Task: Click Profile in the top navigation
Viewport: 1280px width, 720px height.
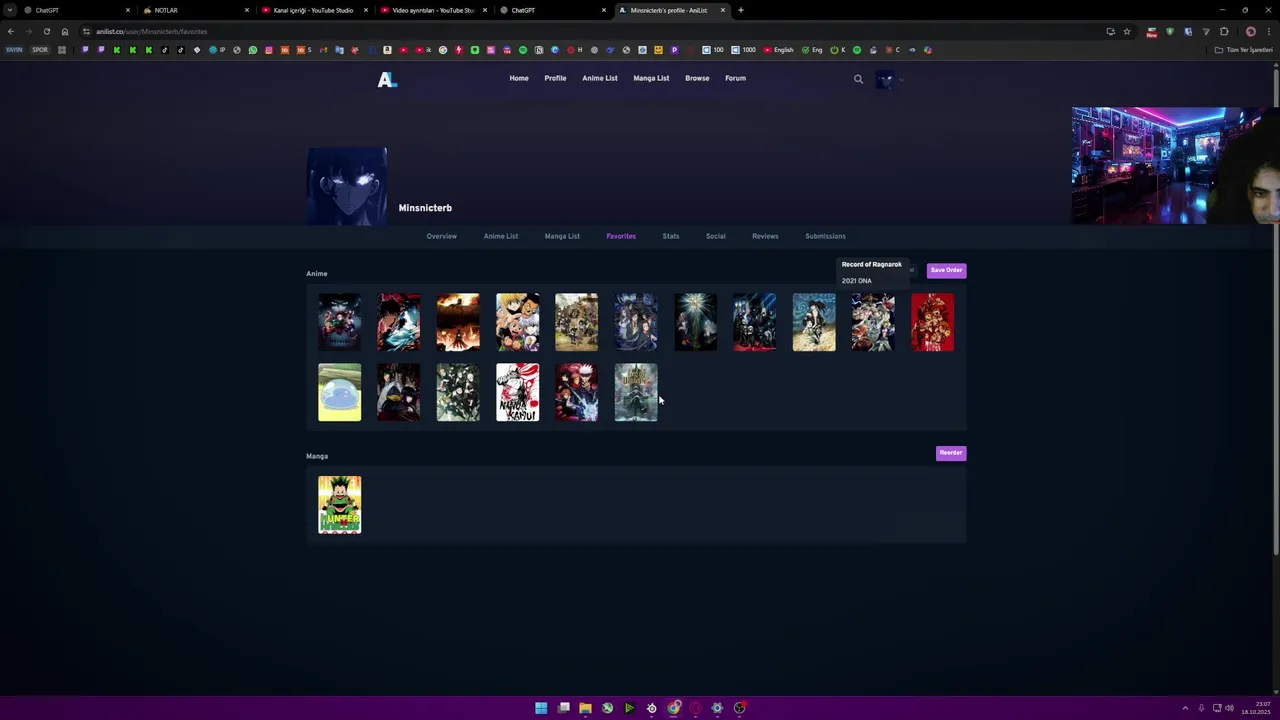Action: (555, 78)
